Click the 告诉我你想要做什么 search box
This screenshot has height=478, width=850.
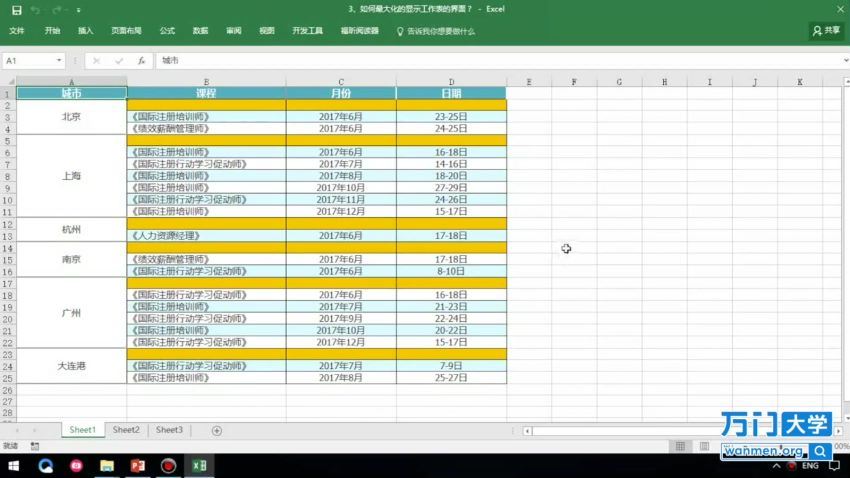tap(440, 31)
